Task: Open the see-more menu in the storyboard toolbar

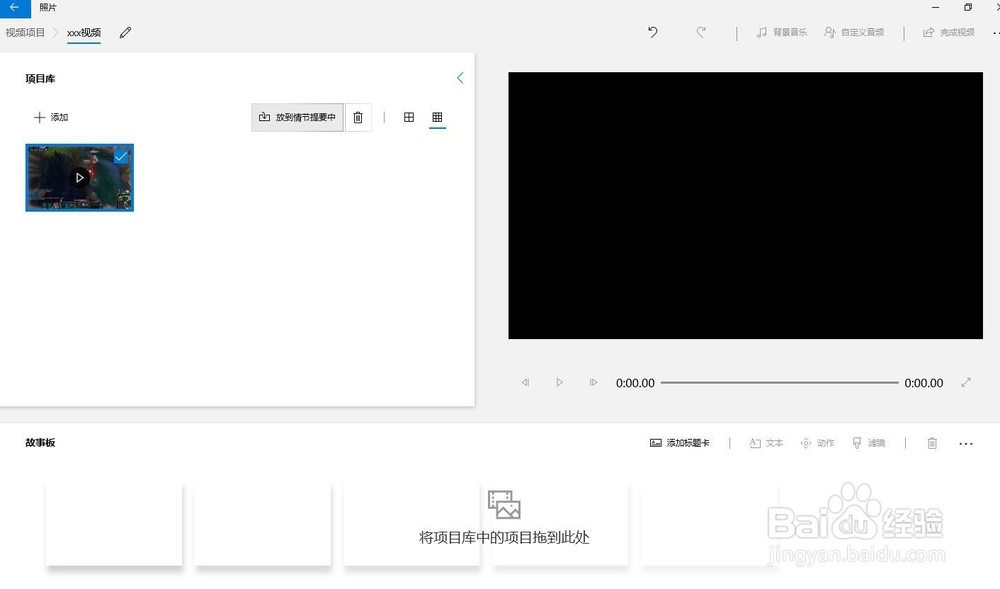Action: coord(965,443)
